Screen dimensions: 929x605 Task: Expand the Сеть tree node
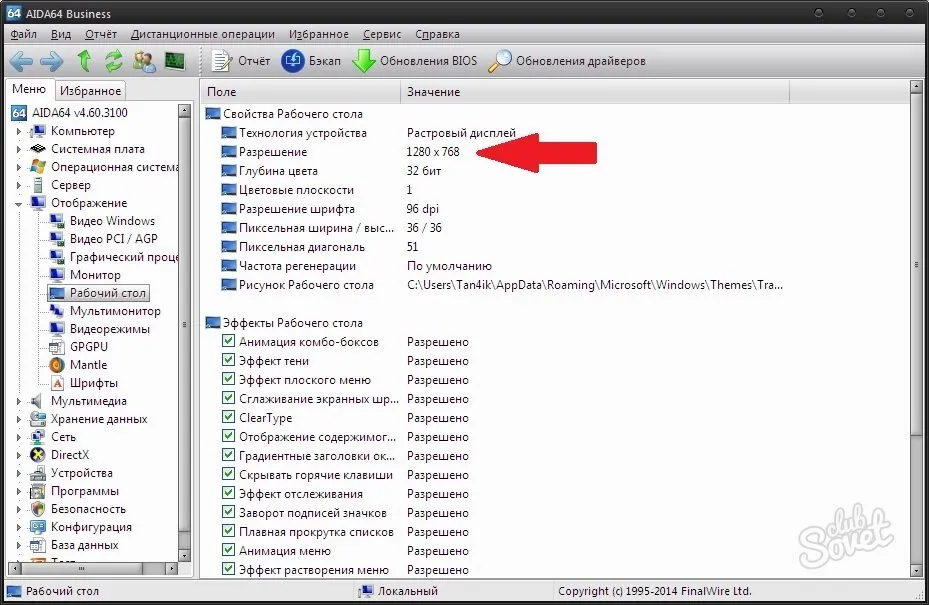tap(18, 437)
